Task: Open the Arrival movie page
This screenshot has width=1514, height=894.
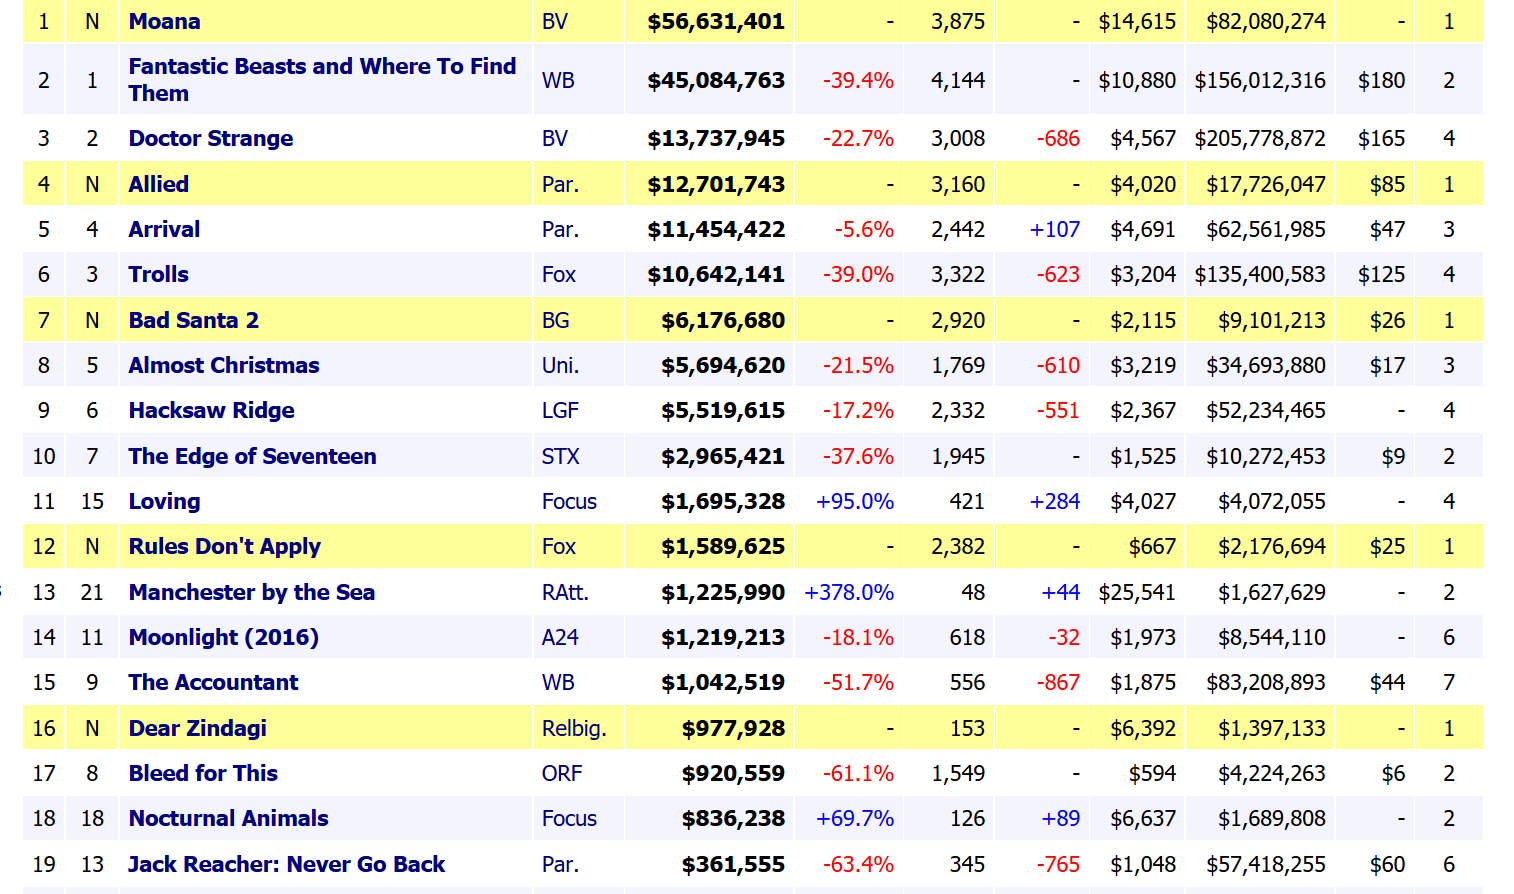Action: [x=164, y=229]
